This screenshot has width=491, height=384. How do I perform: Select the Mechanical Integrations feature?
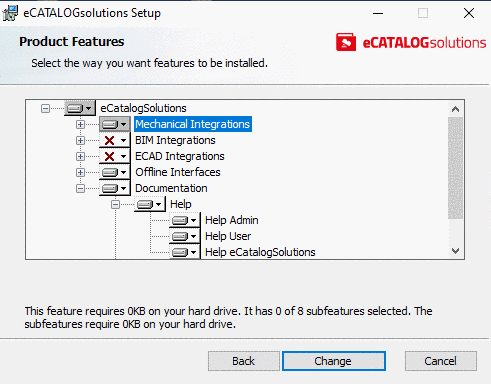click(x=193, y=124)
